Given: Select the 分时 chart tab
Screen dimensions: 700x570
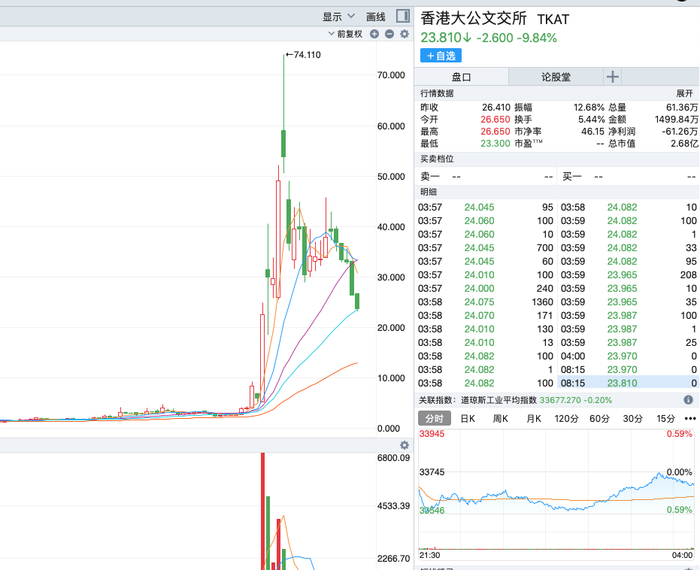Looking at the screenshot, I should coord(434,419).
